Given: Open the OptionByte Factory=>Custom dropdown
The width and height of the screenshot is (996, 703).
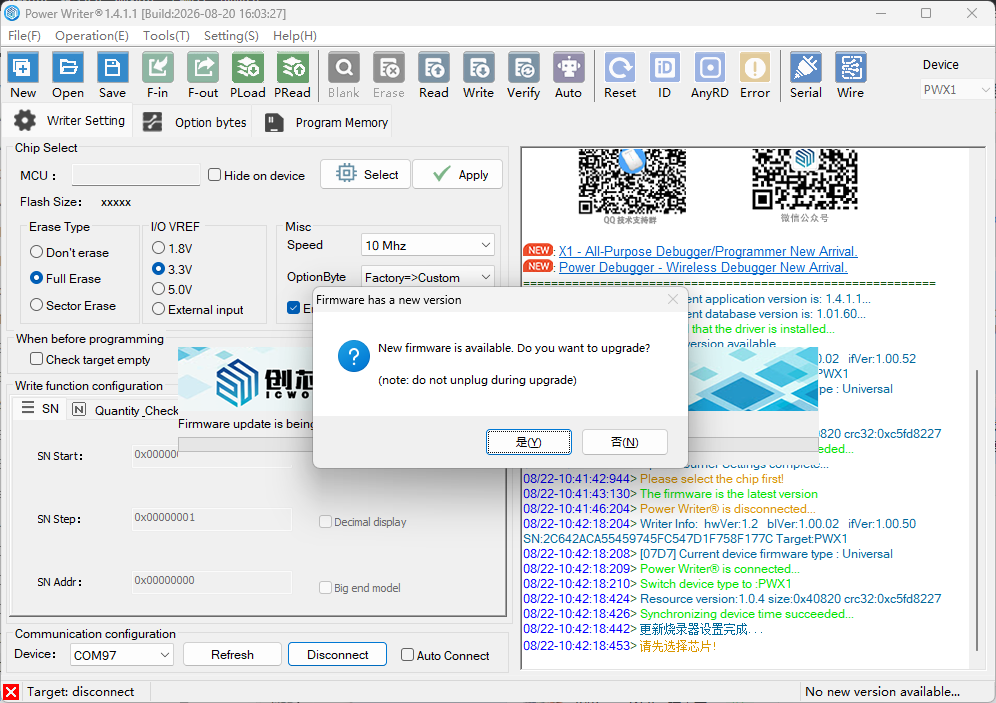Looking at the screenshot, I should click(427, 277).
